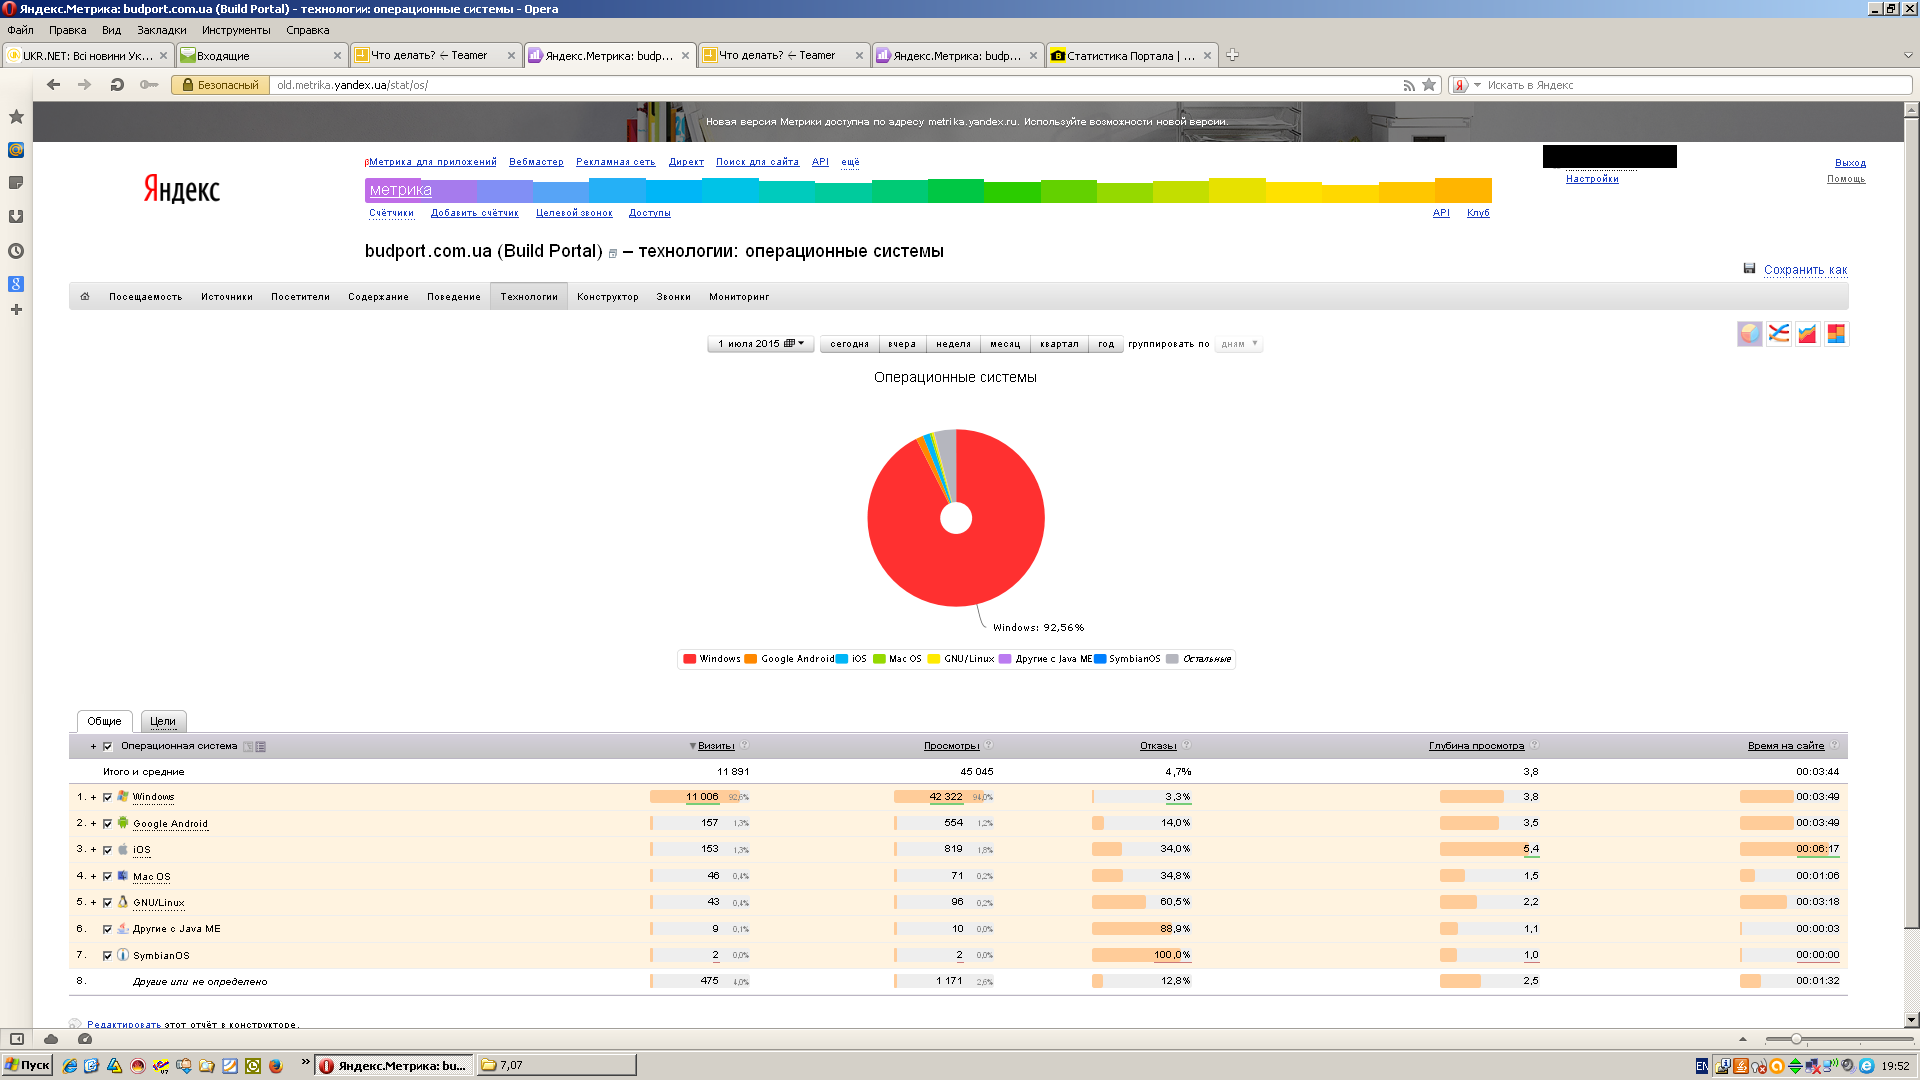This screenshot has height=1080, width=1920.
Task: Open the notes panel in Opera sidebar
Action: coord(16,183)
